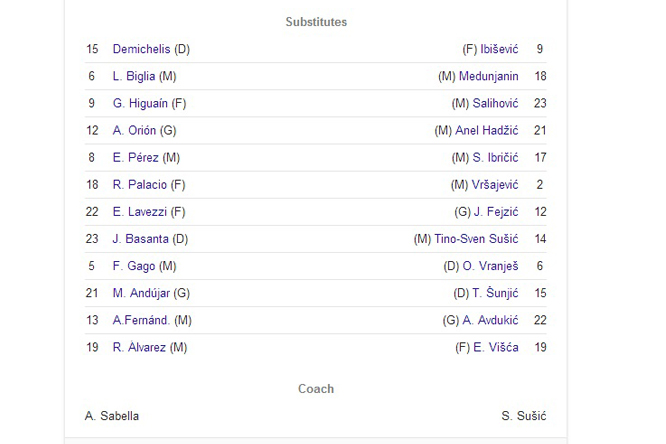
Task: Select G. Higuaín in substitutes list
Action: [140, 104]
